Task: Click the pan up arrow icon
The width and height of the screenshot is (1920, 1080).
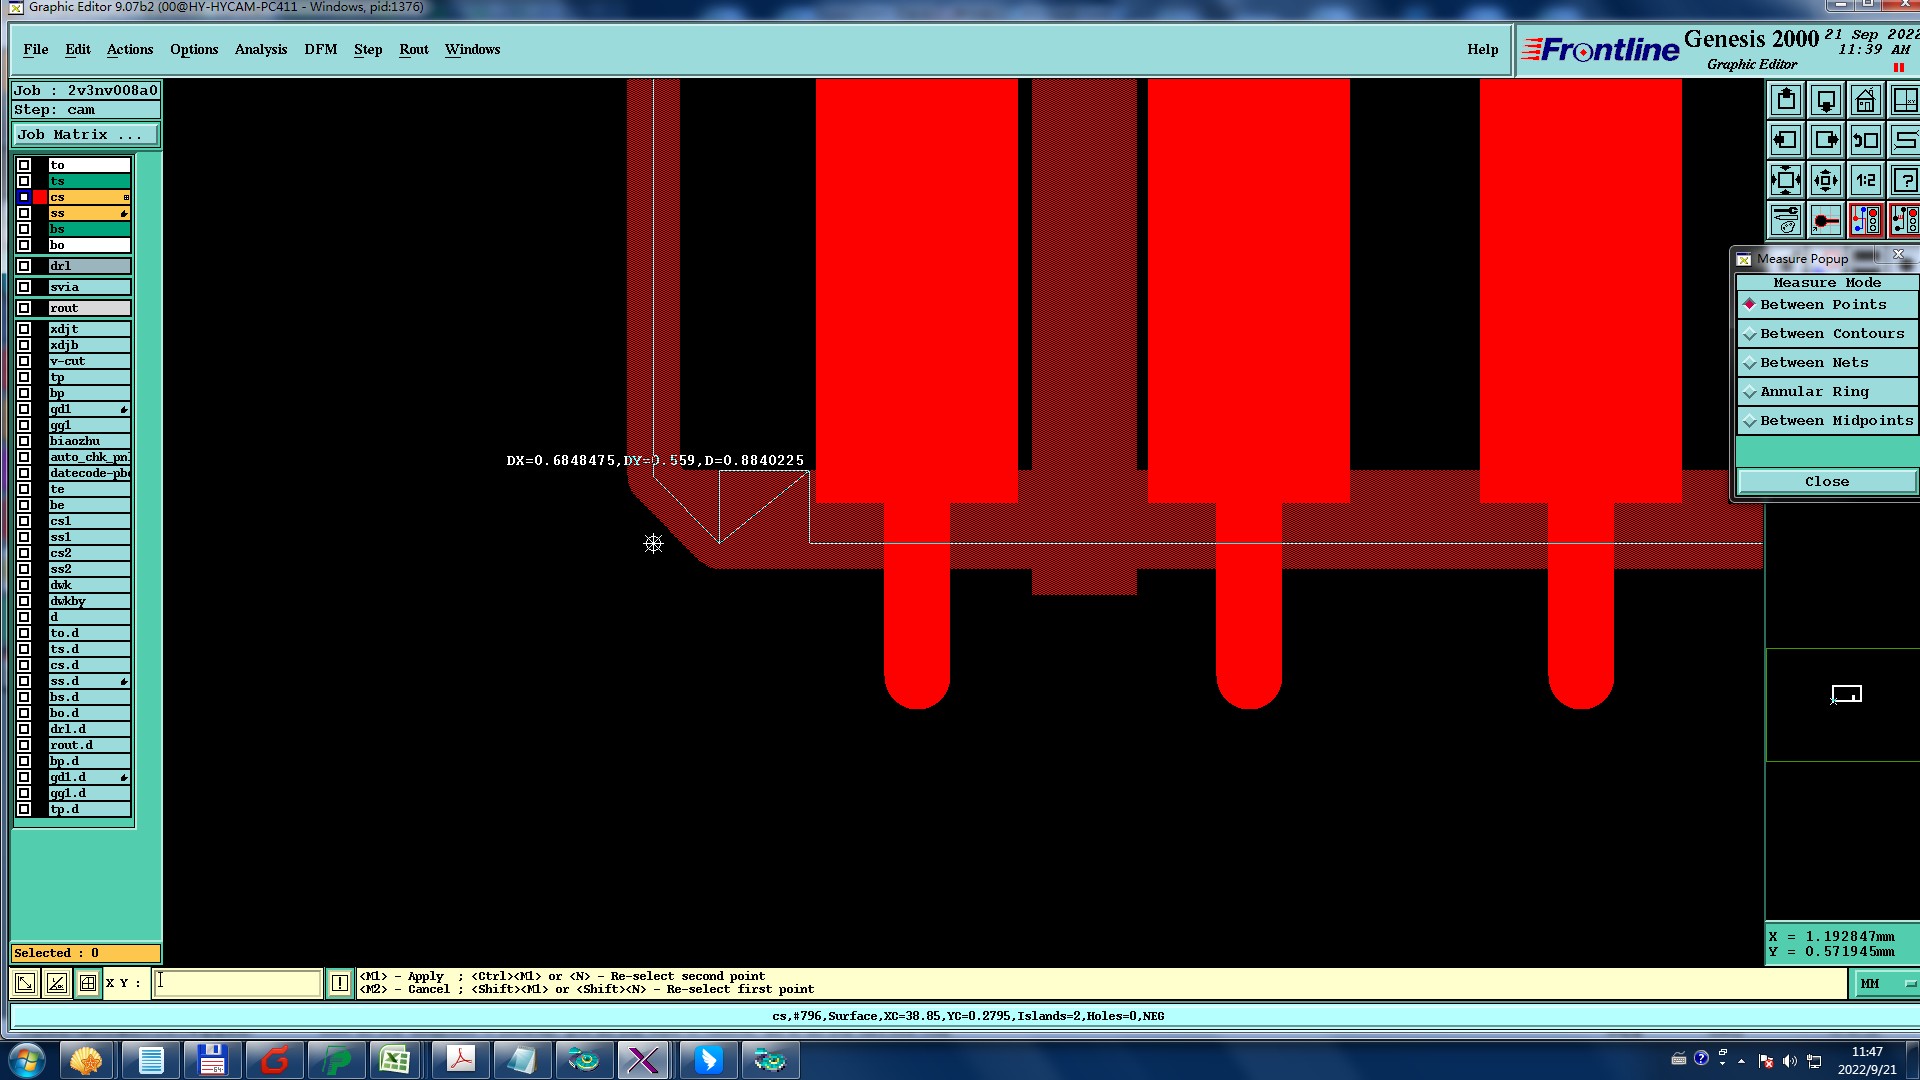Action: [1786, 101]
